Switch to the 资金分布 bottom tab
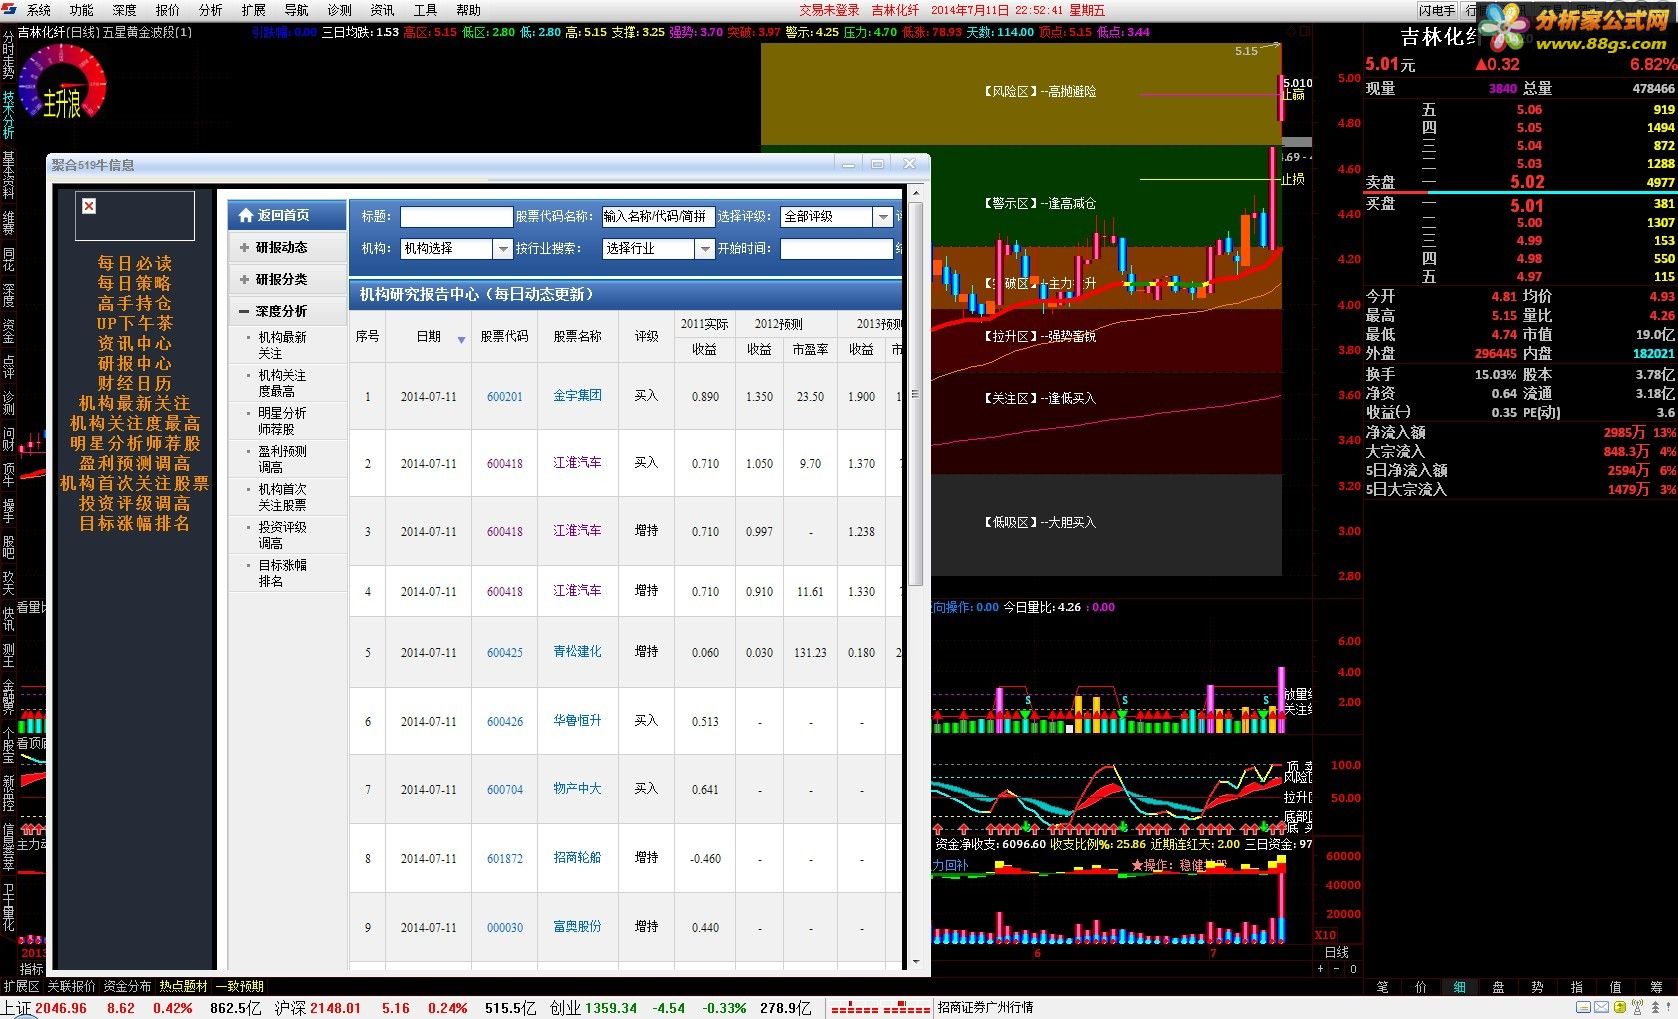This screenshot has height=1019, width=1678. pos(127,986)
